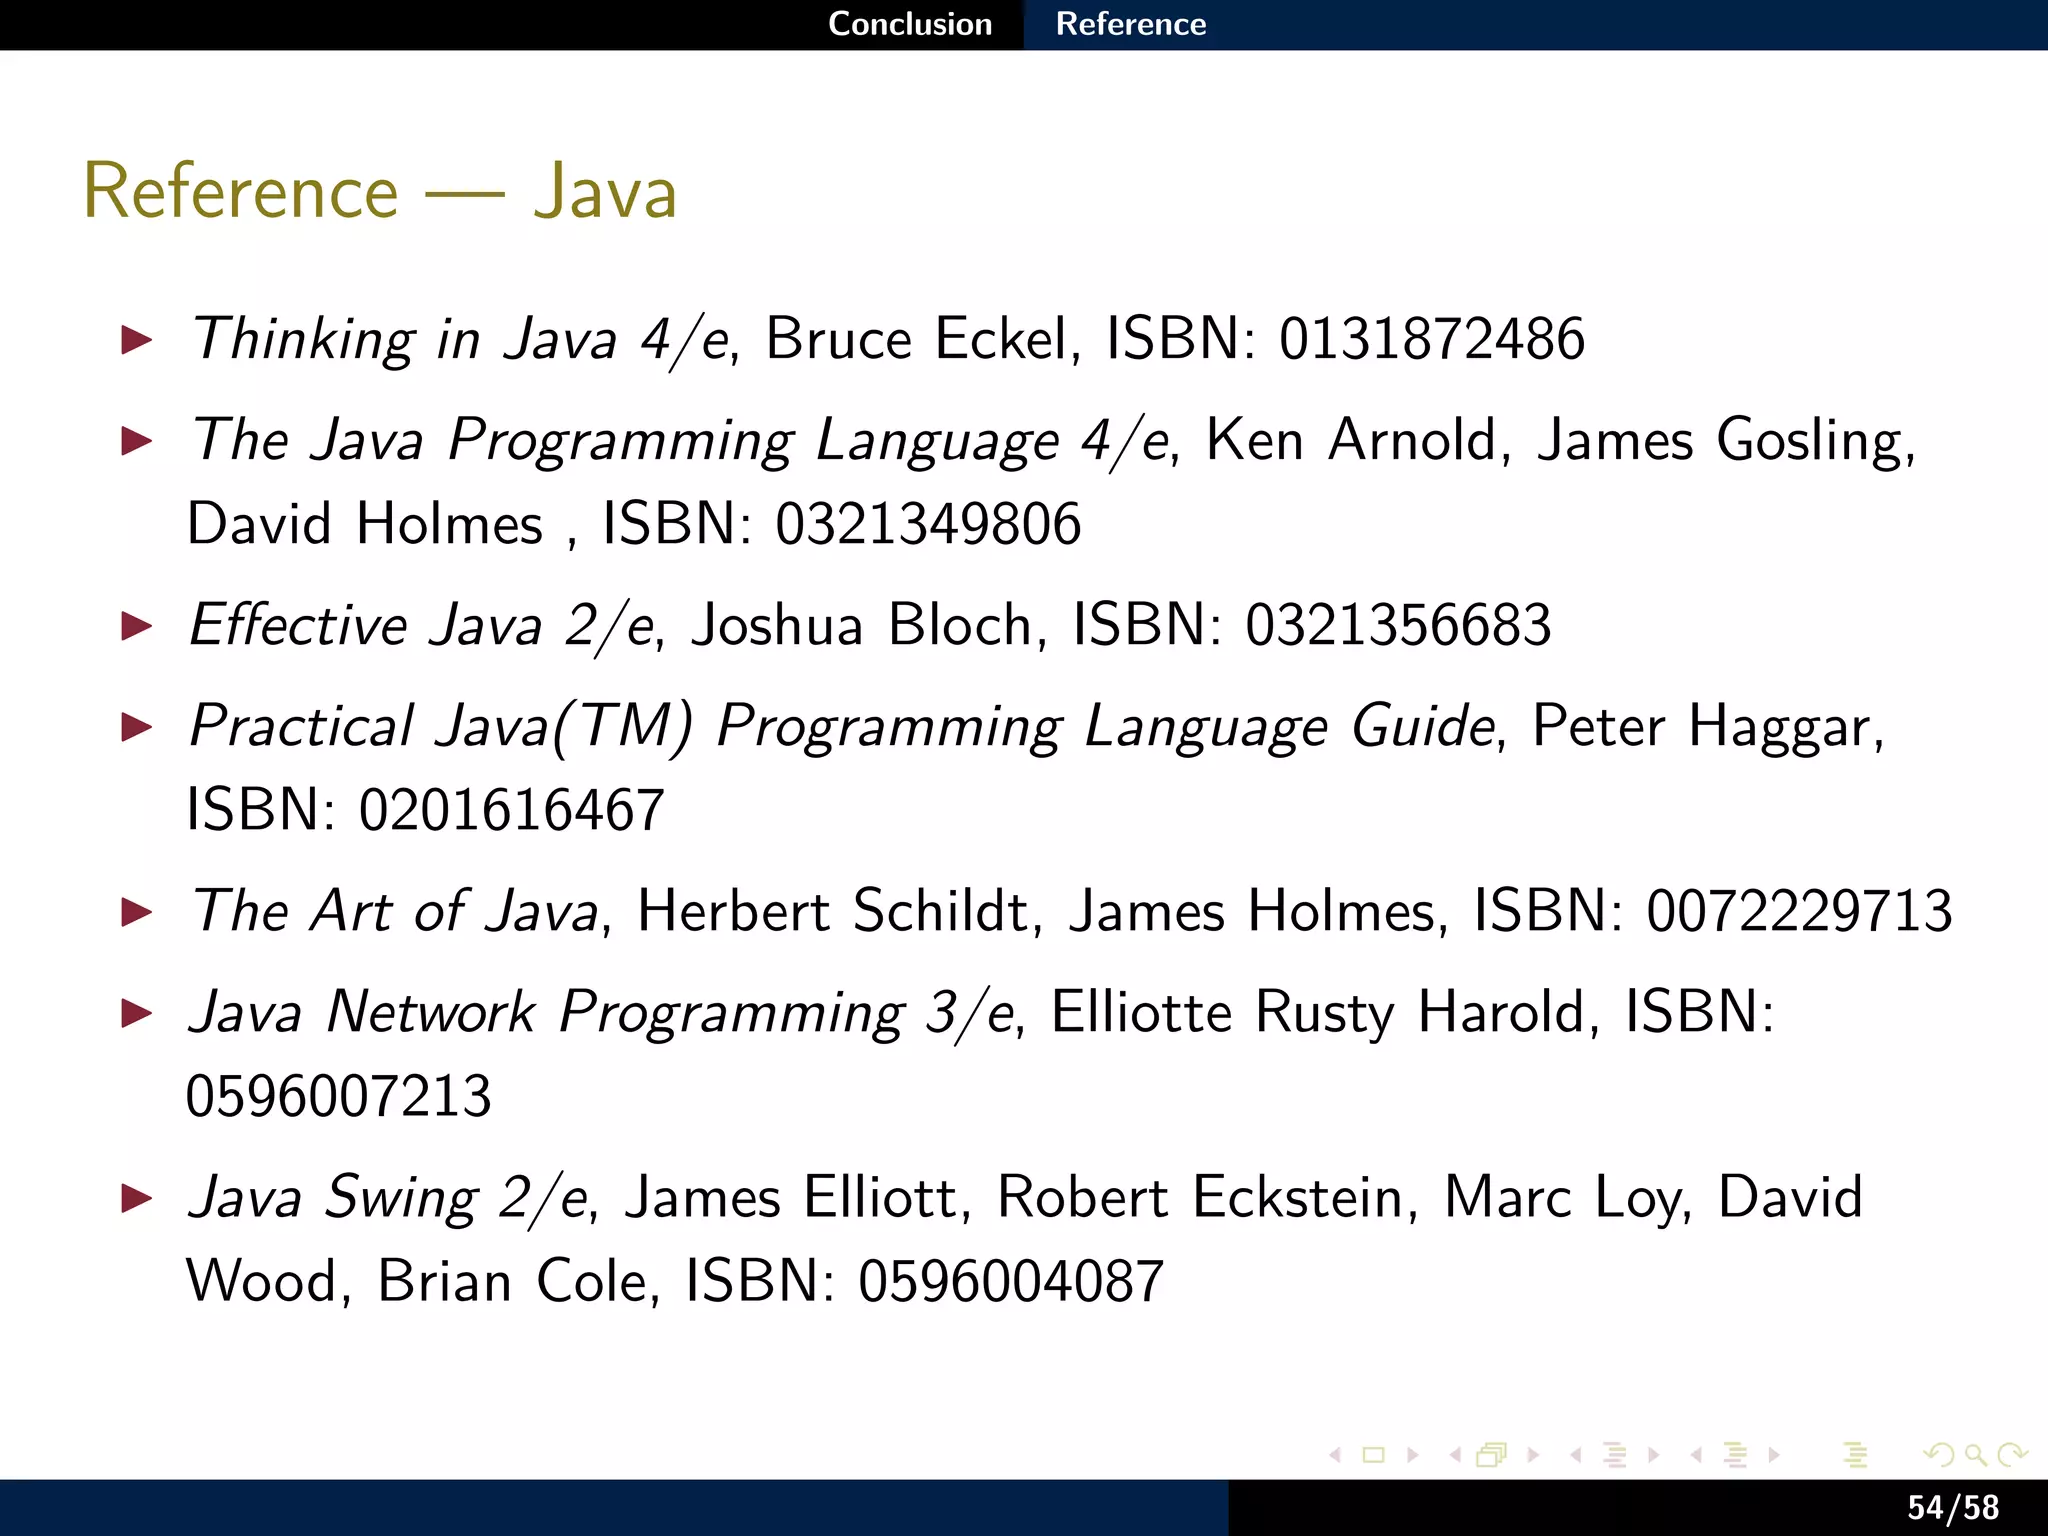
Task: Click the author name Joshua Bloch
Action: pos(863,626)
